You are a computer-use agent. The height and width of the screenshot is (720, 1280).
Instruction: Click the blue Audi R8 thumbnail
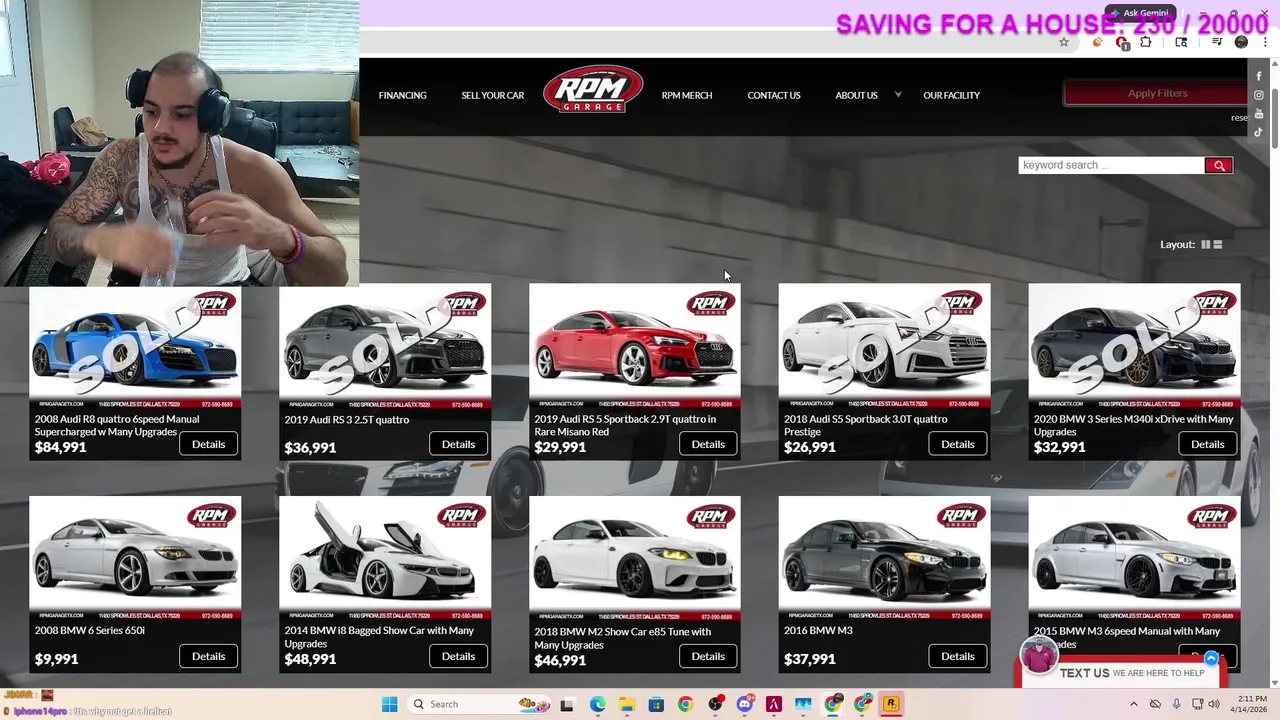click(x=135, y=347)
